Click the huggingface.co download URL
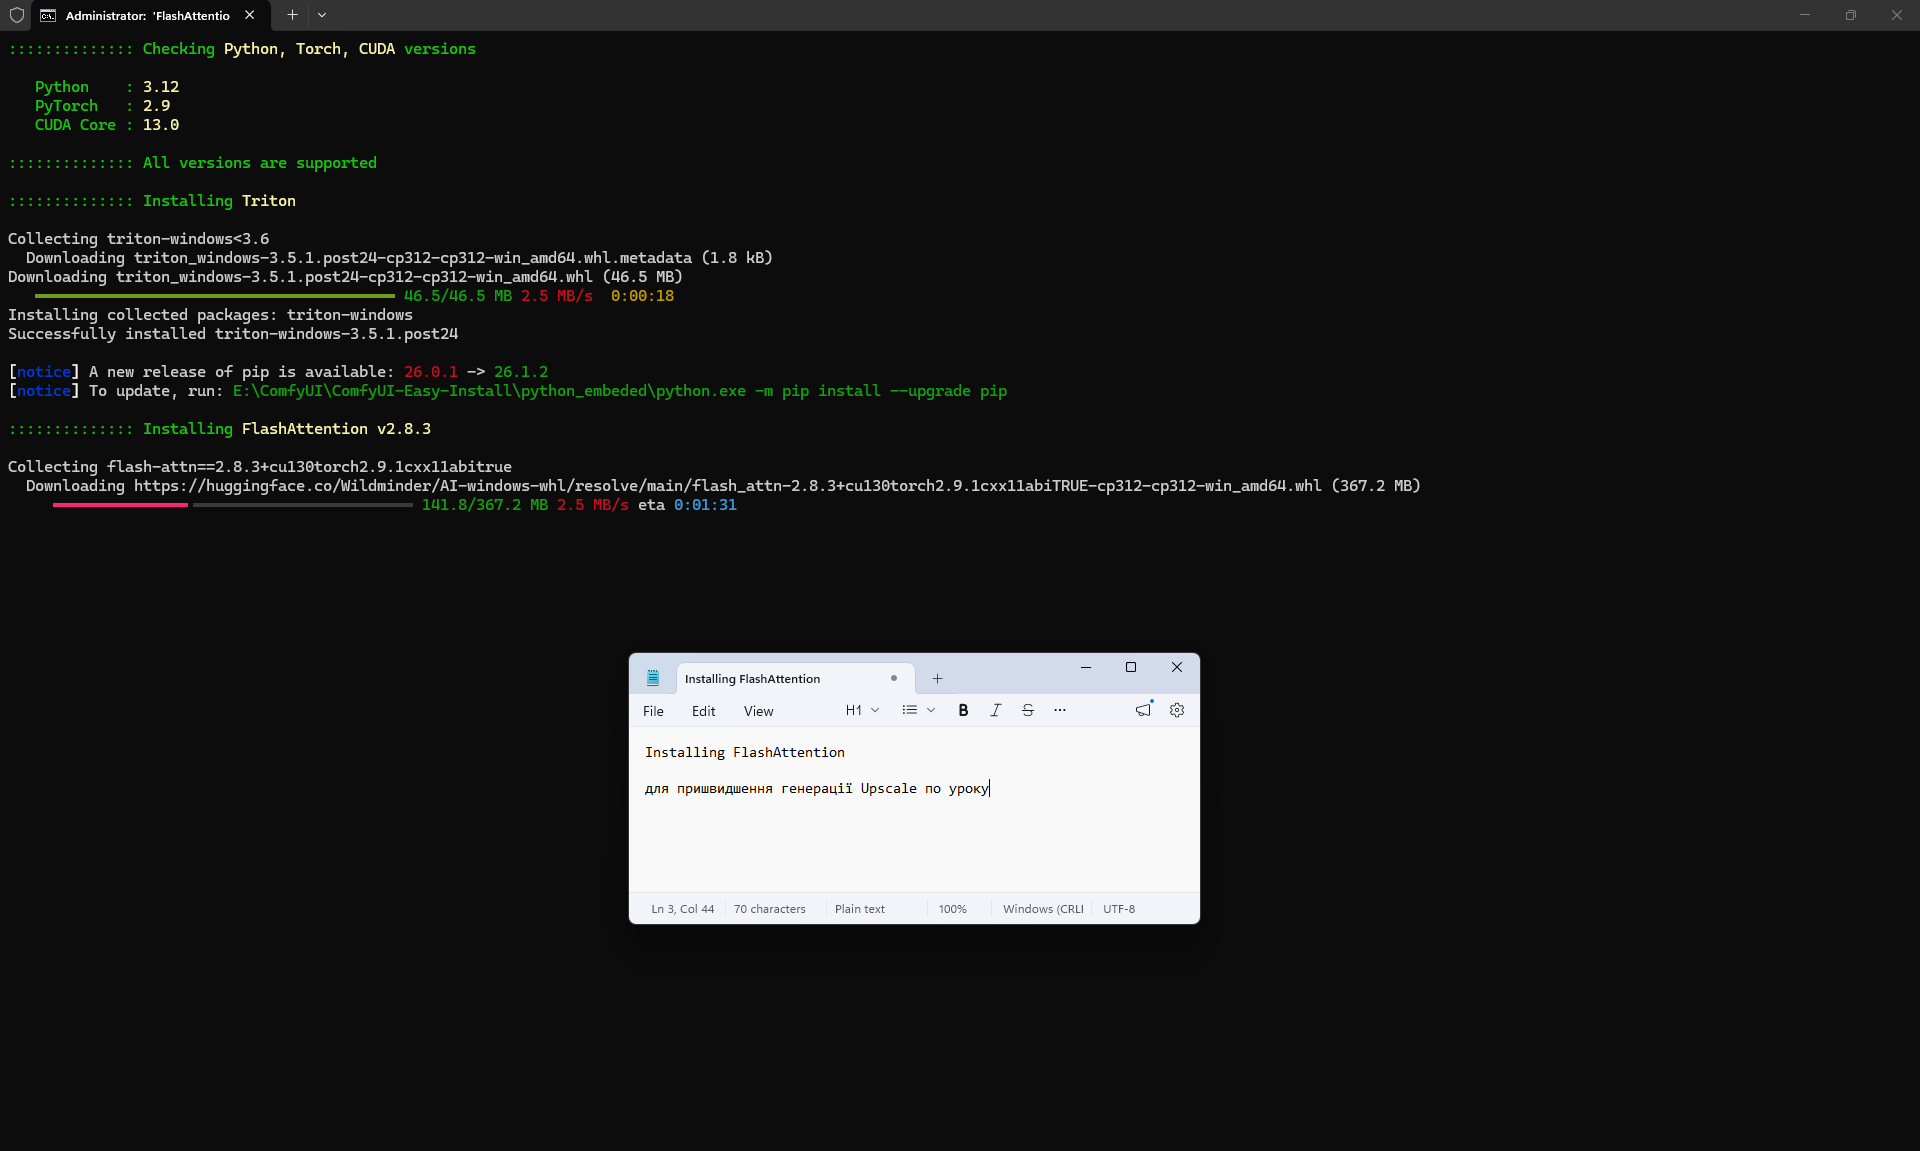The width and height of the screenshot is (1920, 1151). [x=728, y=486]
